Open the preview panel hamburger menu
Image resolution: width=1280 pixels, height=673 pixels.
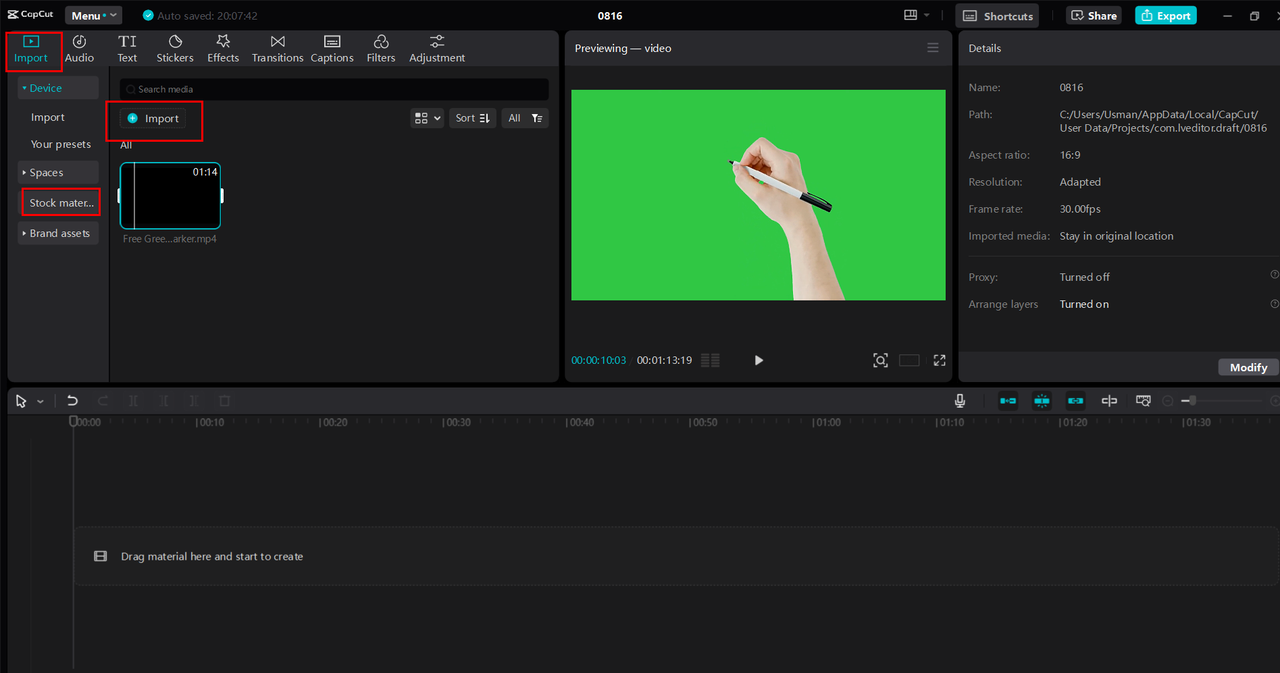pyautogui.click(x=933, y=48)
